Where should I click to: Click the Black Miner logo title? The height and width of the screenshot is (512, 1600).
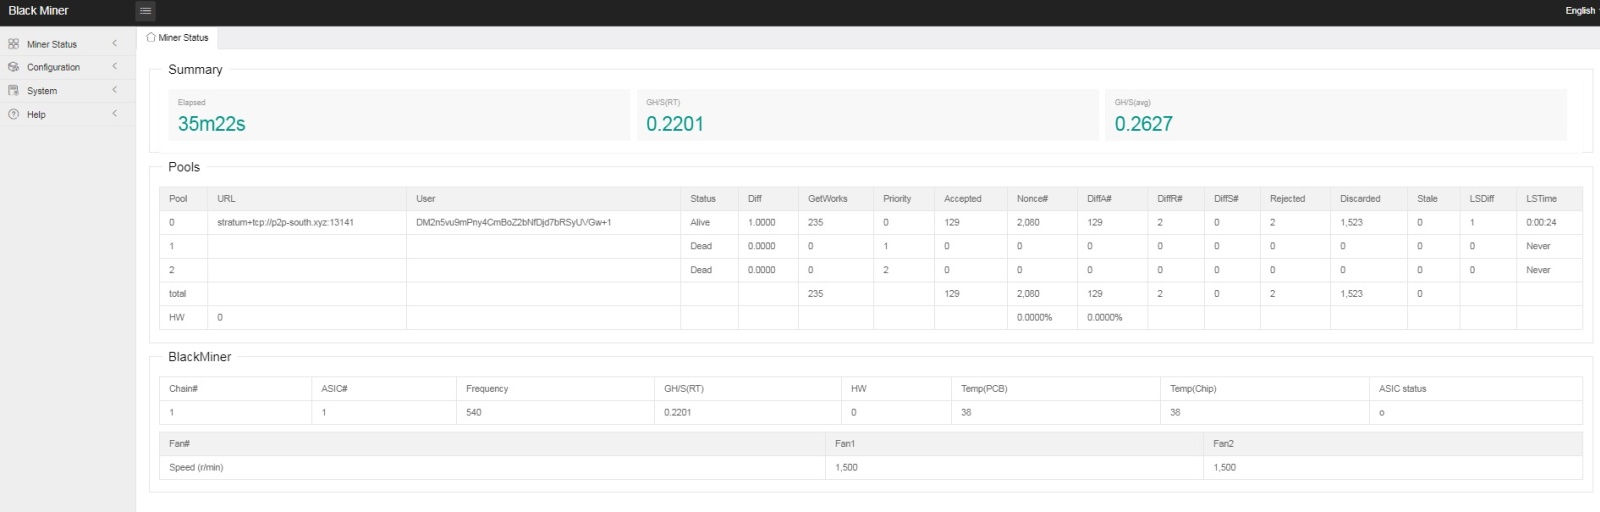38,11
